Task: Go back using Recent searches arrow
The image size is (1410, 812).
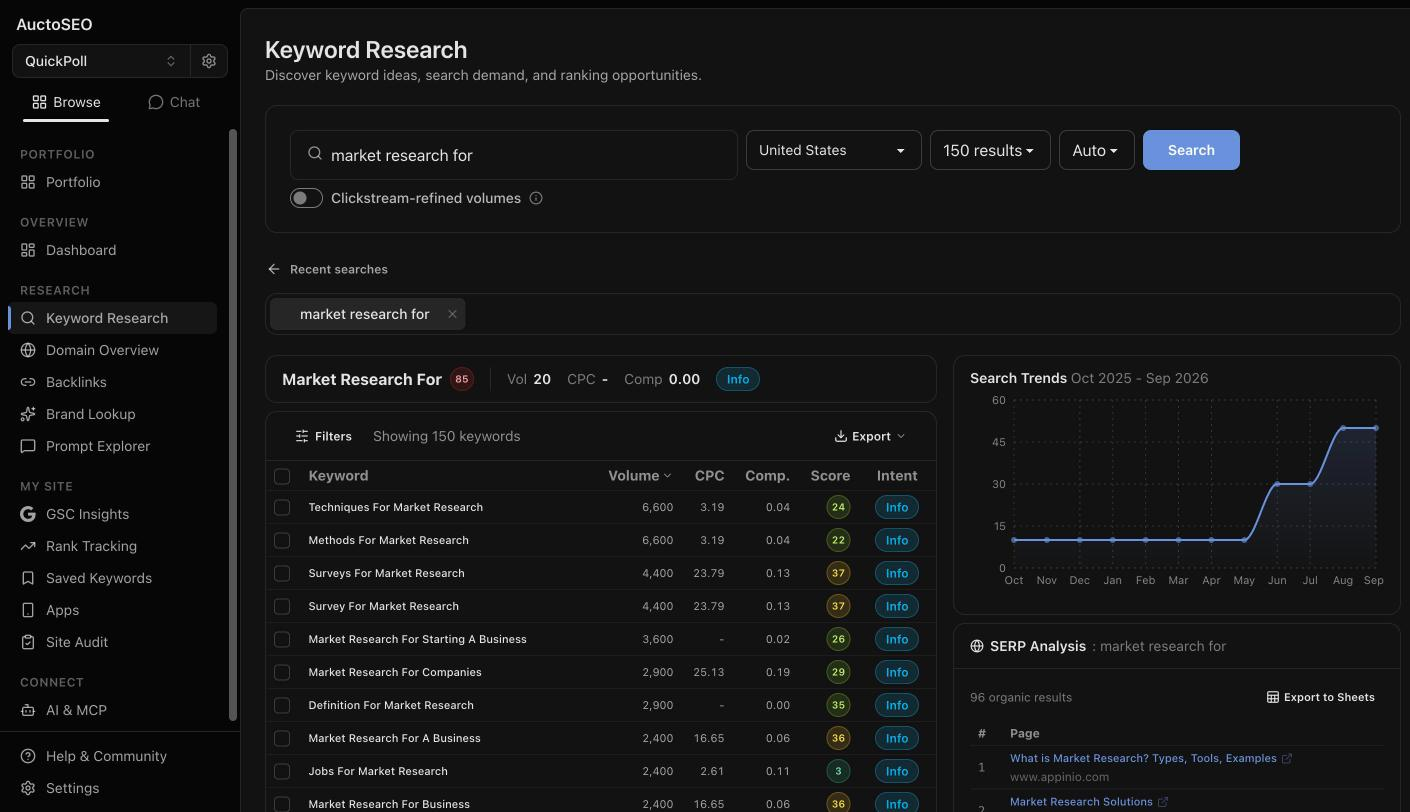Action: [274, 269]
